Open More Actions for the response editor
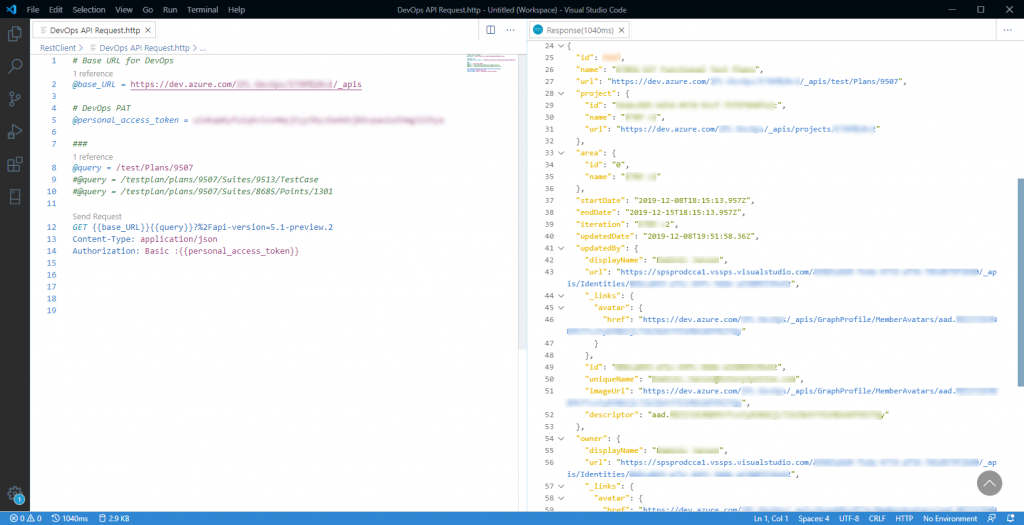The height and width of the screenshot is (525, 1024). [x=1008, y=30]
